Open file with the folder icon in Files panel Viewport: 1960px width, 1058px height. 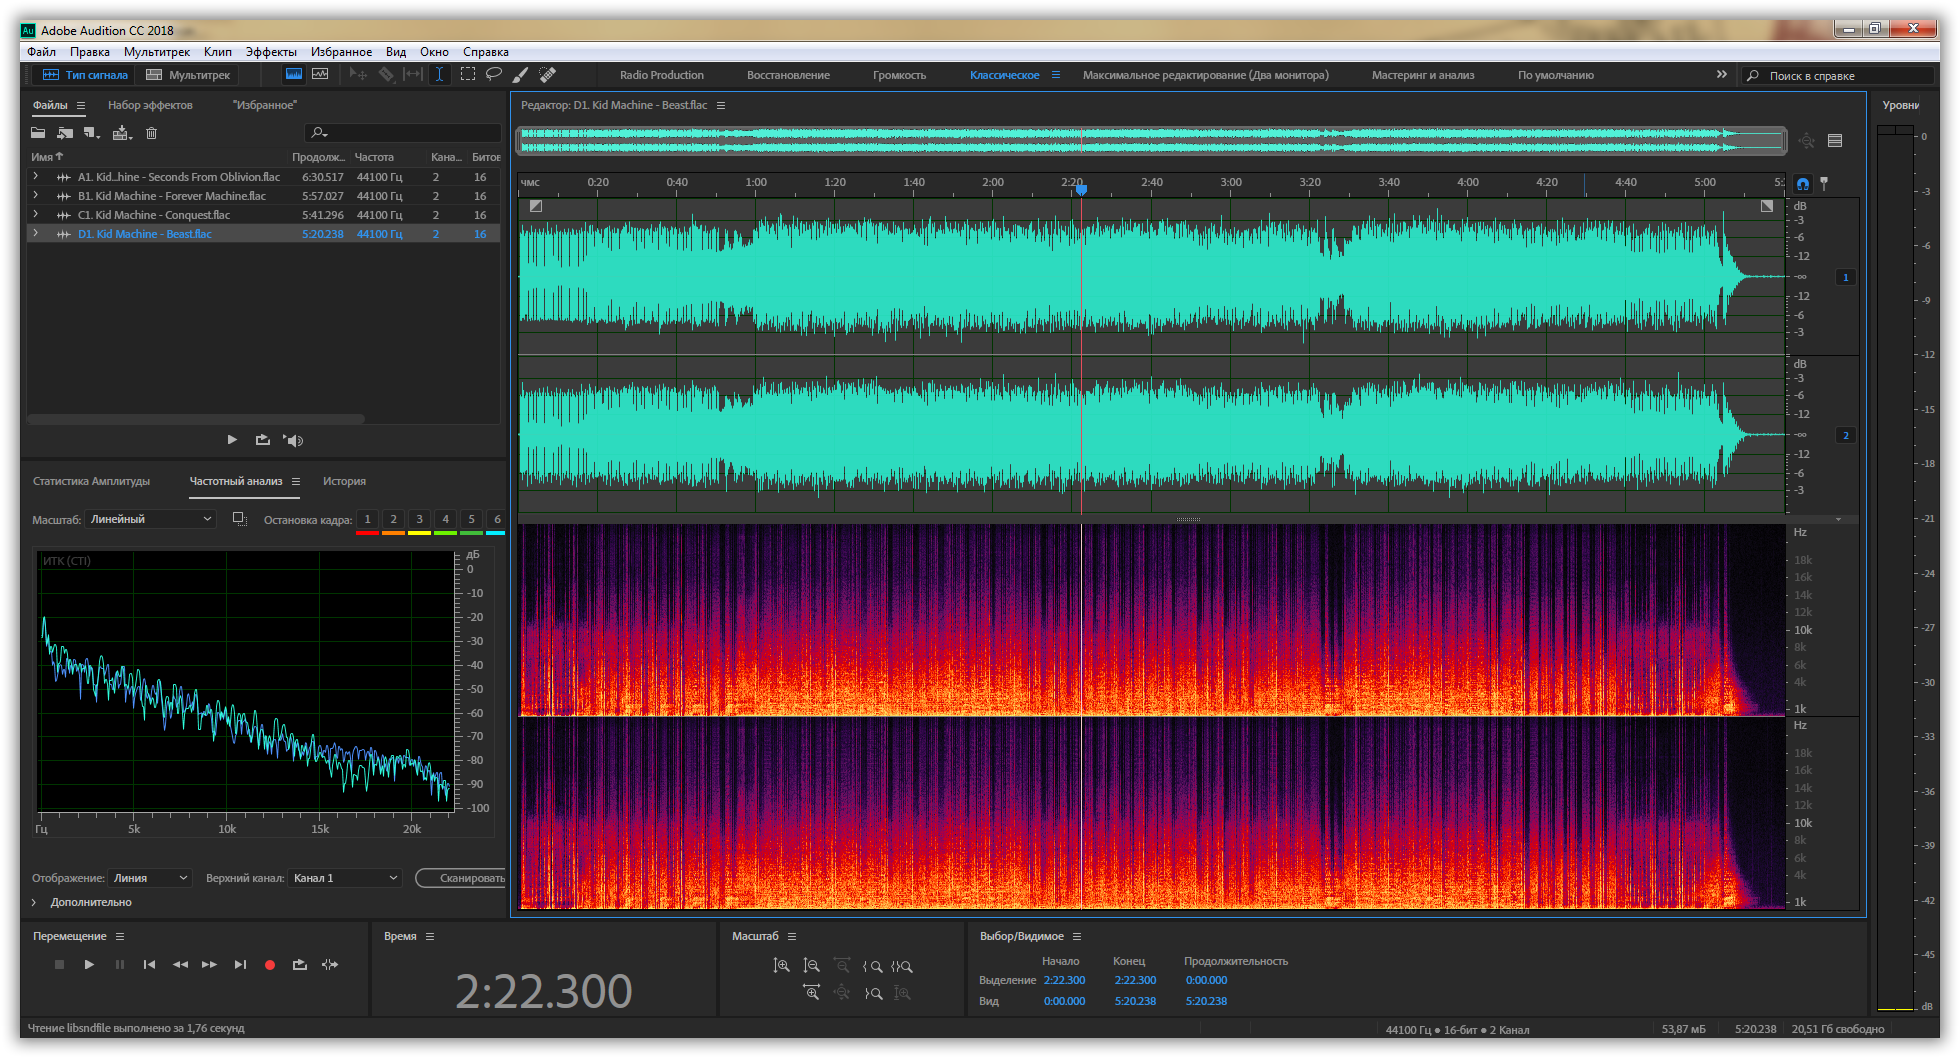coord(38,133)
